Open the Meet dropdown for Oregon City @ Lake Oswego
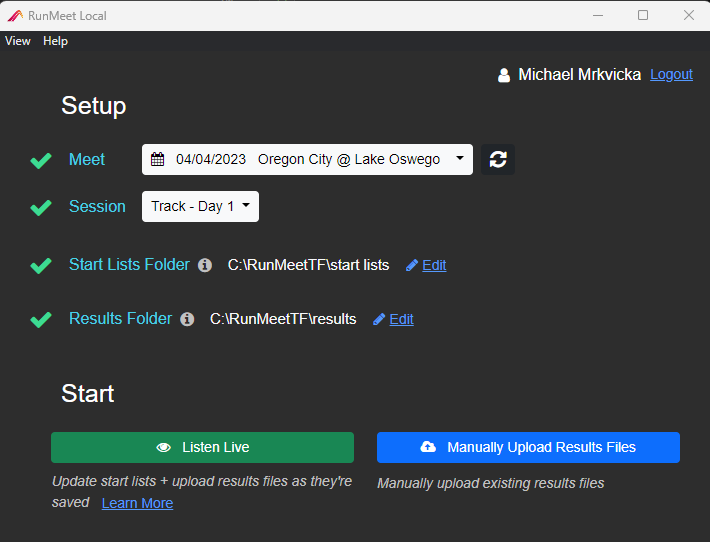The height and width of the screenshot is (542, 710). pos(307,159)
